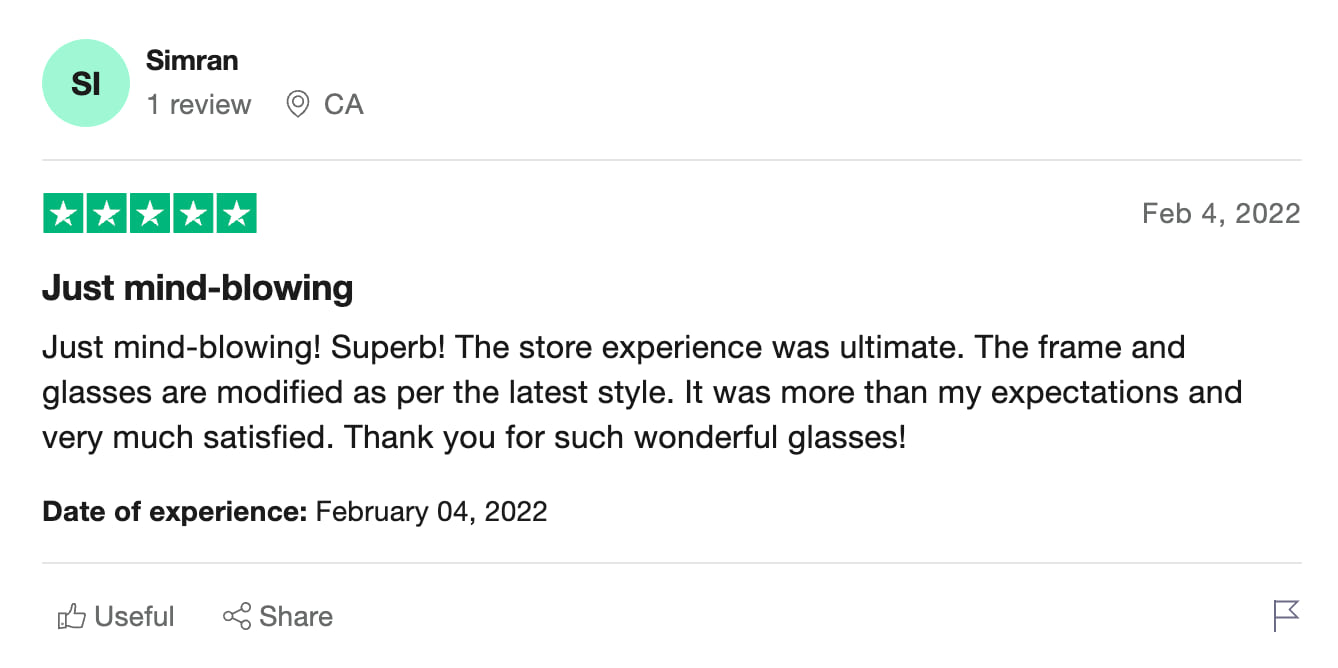View the reviewer's "1 review" count
This screenshot has width=1338, height=668.
pyautogui.click(x=199, y=104)
